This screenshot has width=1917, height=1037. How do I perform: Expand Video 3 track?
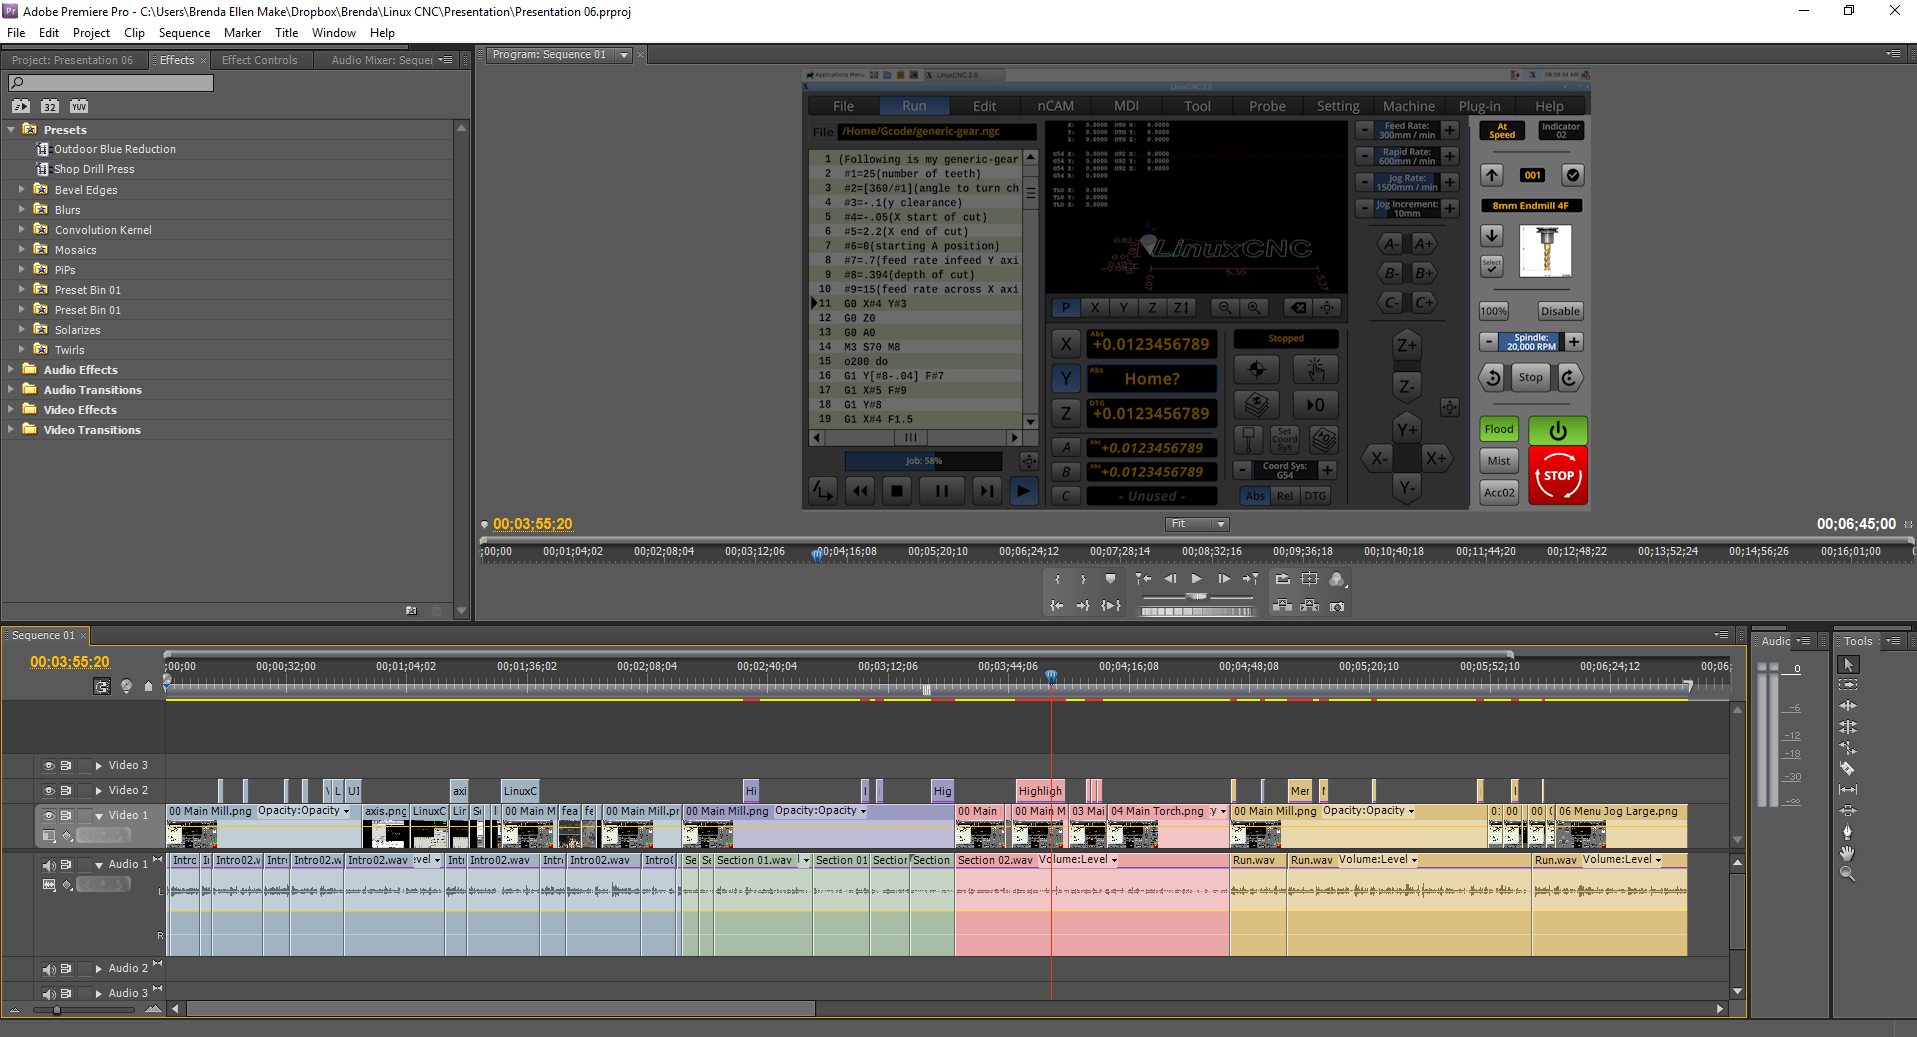coord(99,766)
